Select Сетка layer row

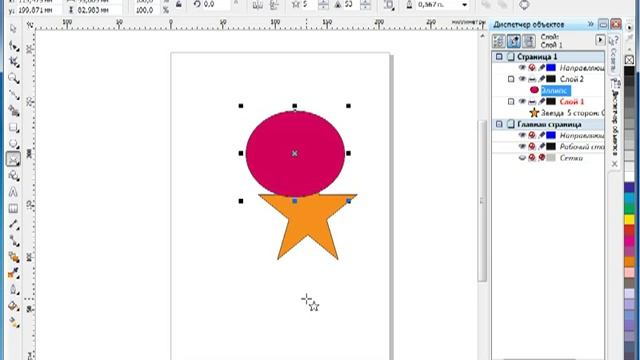pyautogui.click(x=548, y=158)
